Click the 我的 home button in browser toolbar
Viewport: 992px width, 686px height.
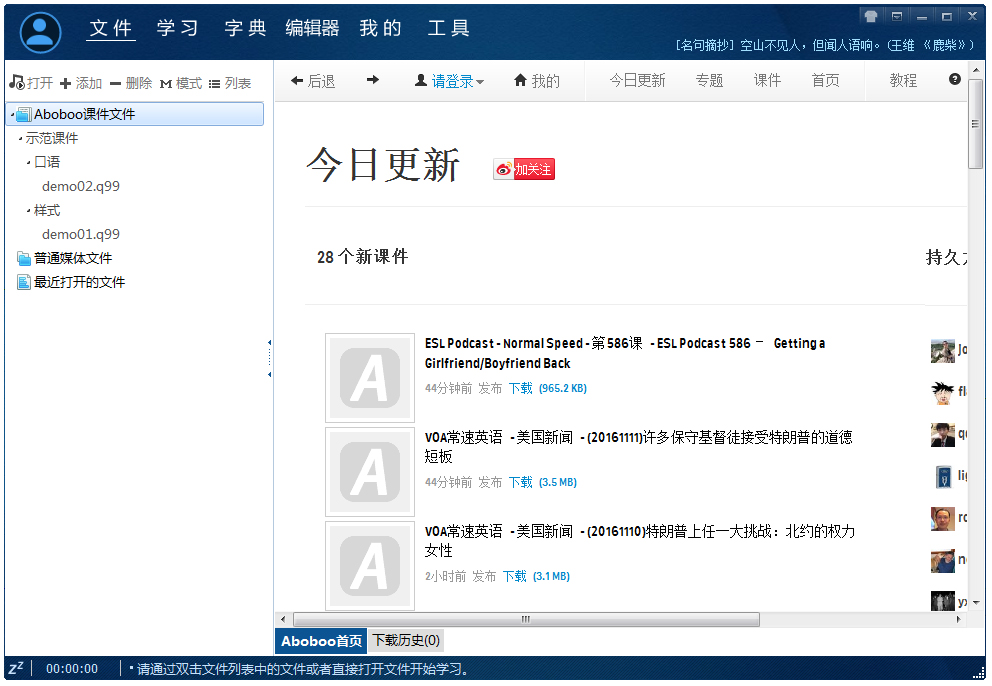536,81
